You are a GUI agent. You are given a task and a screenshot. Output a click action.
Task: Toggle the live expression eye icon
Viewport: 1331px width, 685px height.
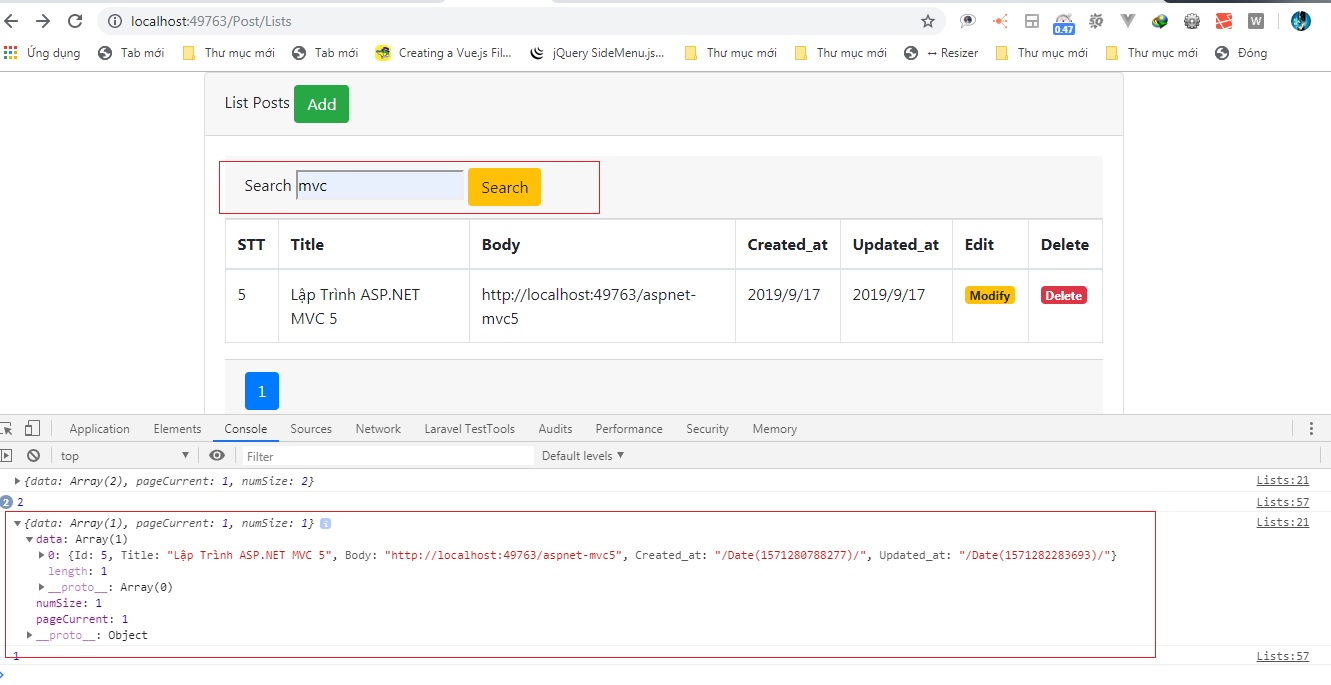217,455
